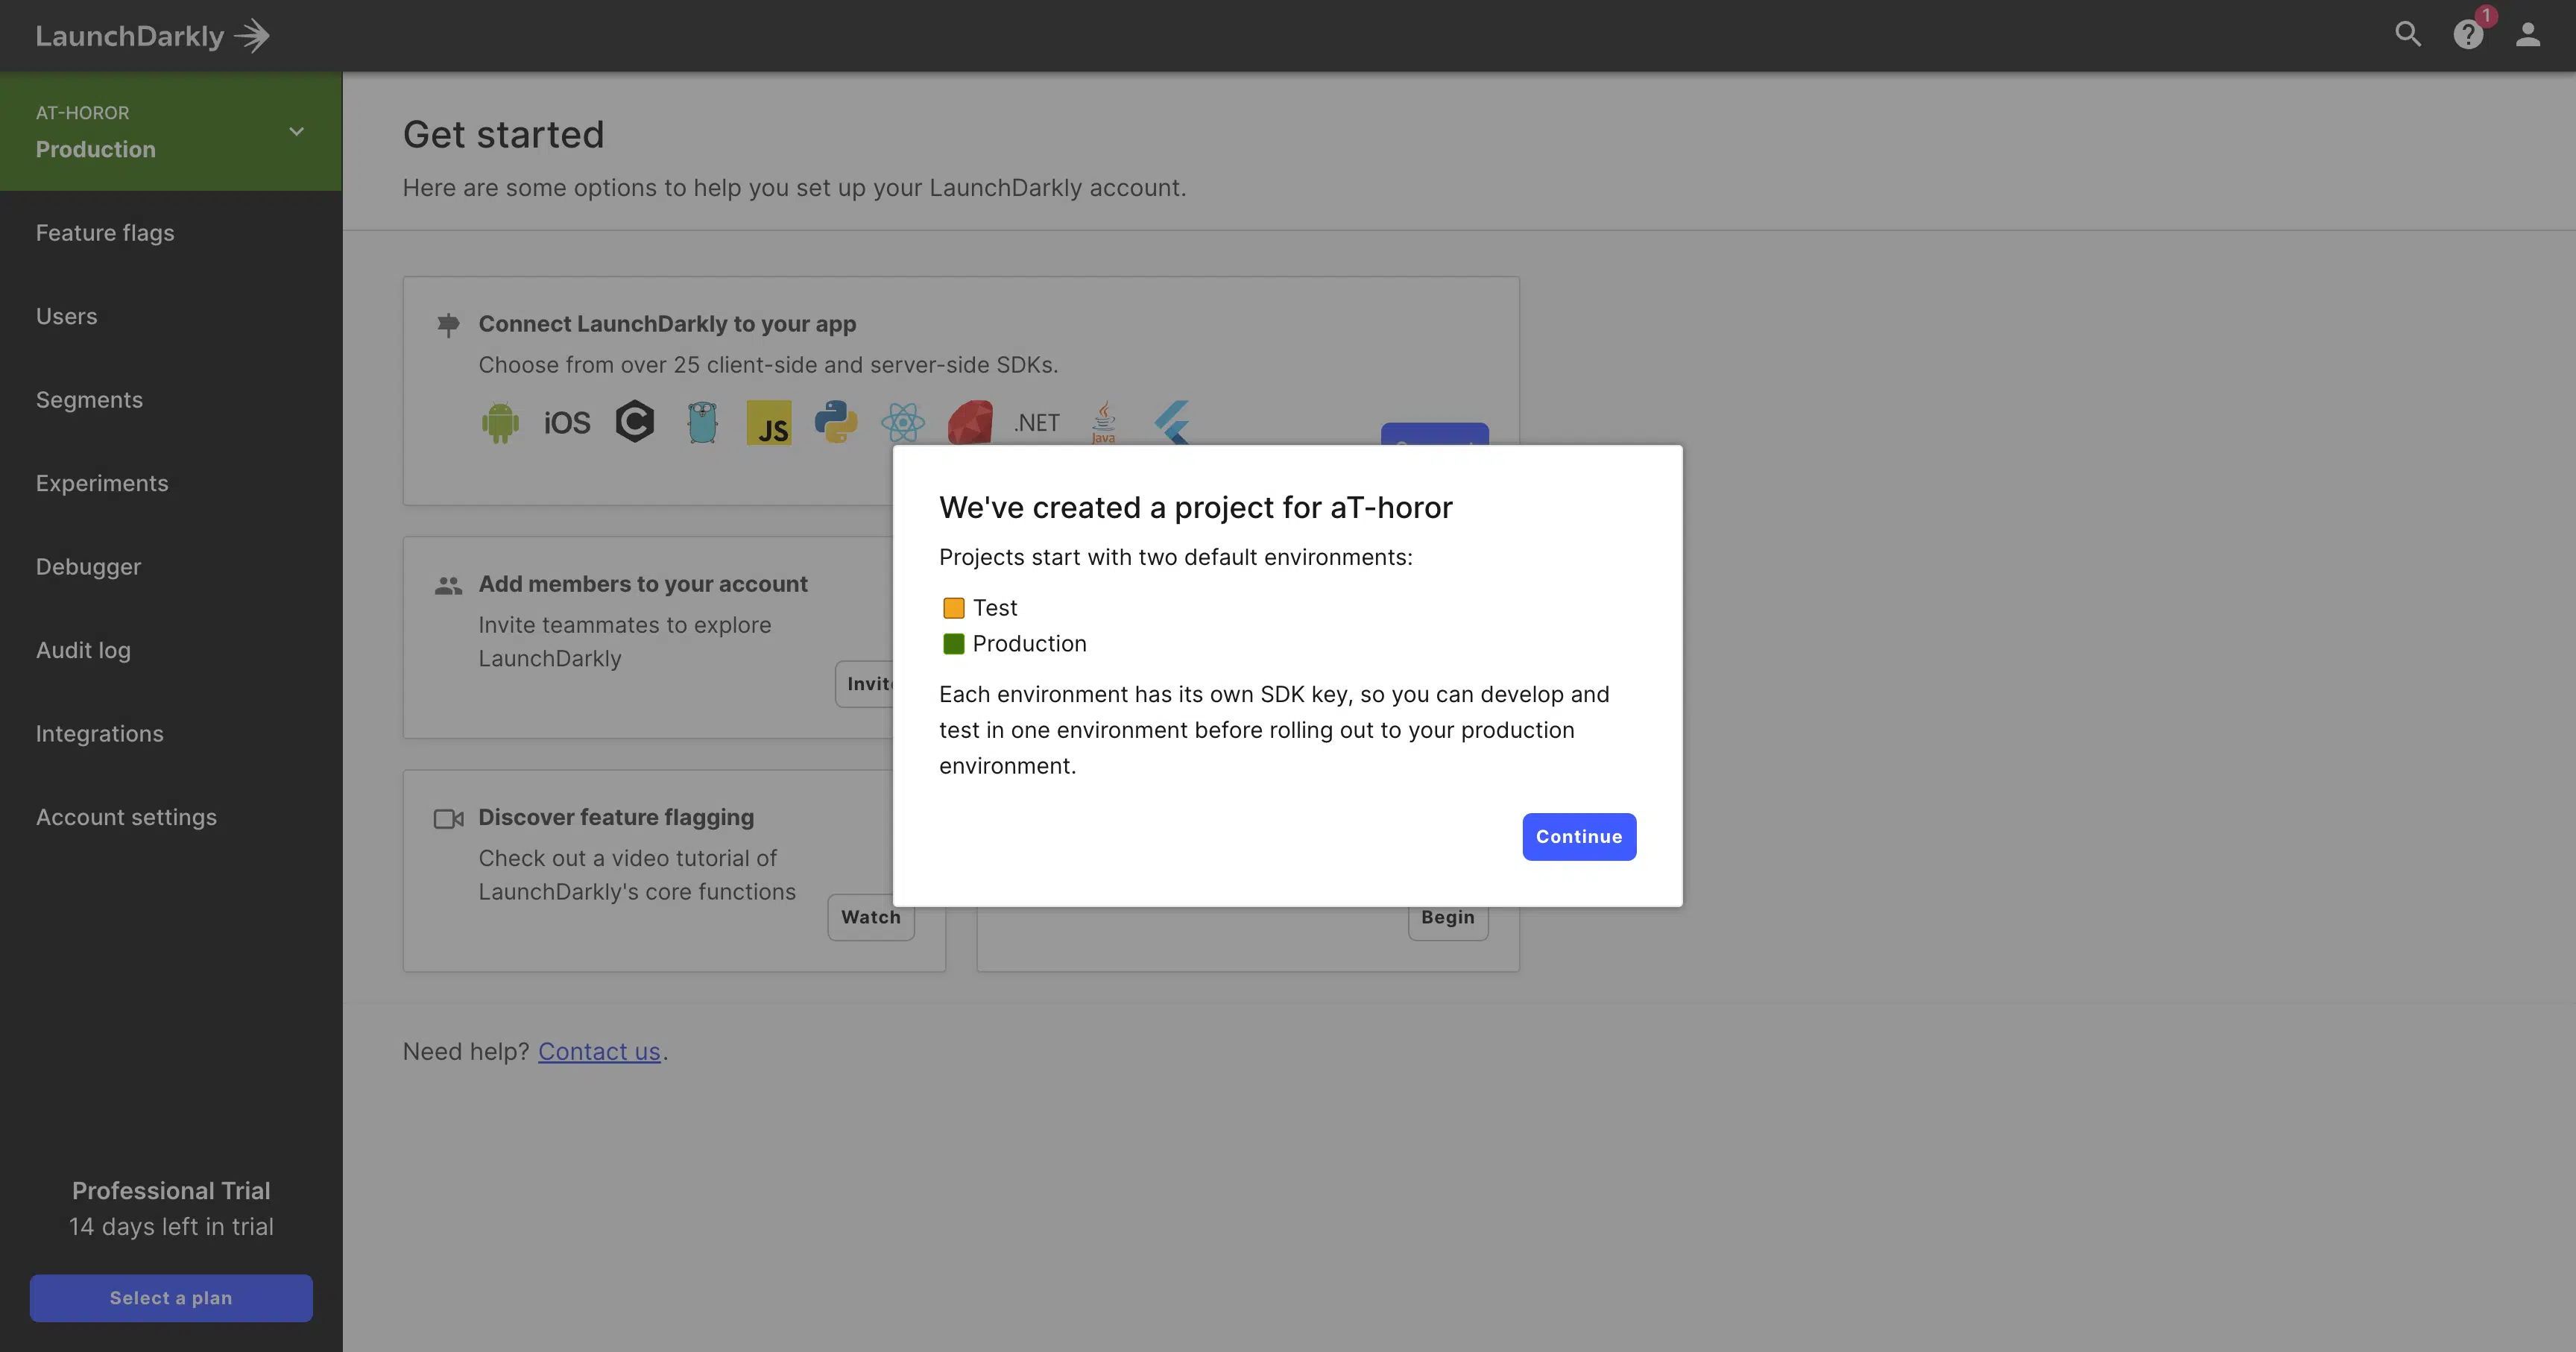Click the plug icon beside Connect LaunchDarkly

[x=449, y=324]
